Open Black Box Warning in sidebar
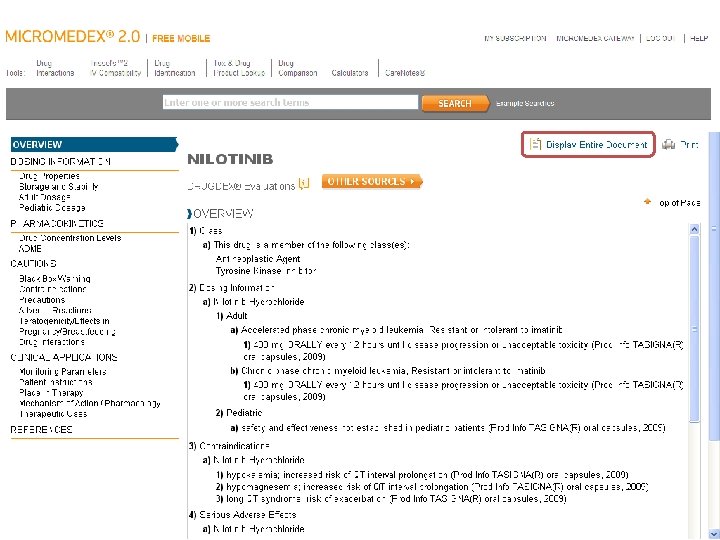Viewport: 720px width, 540px height. (55, 279)
